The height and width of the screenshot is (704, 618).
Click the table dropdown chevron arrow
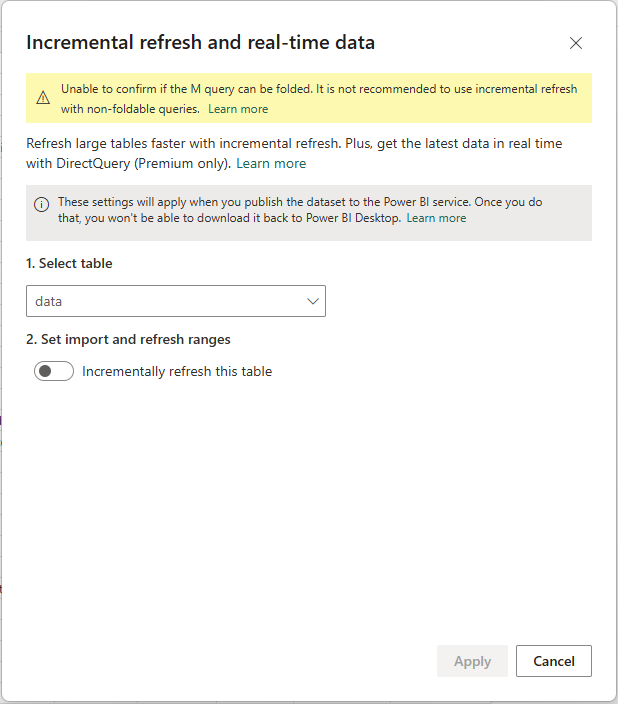(x=313, y=301)
